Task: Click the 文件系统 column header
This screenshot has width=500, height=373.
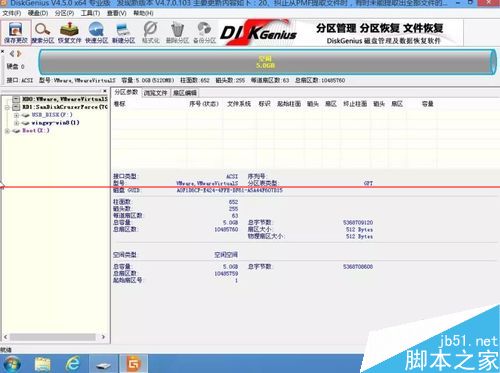Action: point(239,104)
